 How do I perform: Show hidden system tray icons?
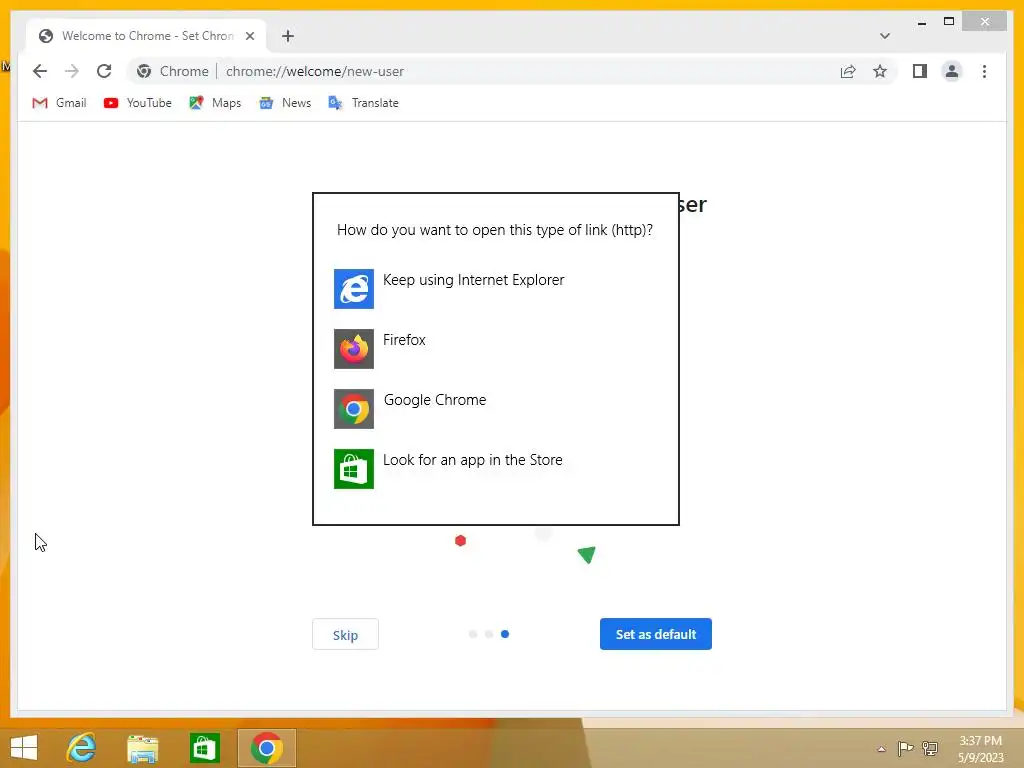pyautogui.click(x=881, y=749)
